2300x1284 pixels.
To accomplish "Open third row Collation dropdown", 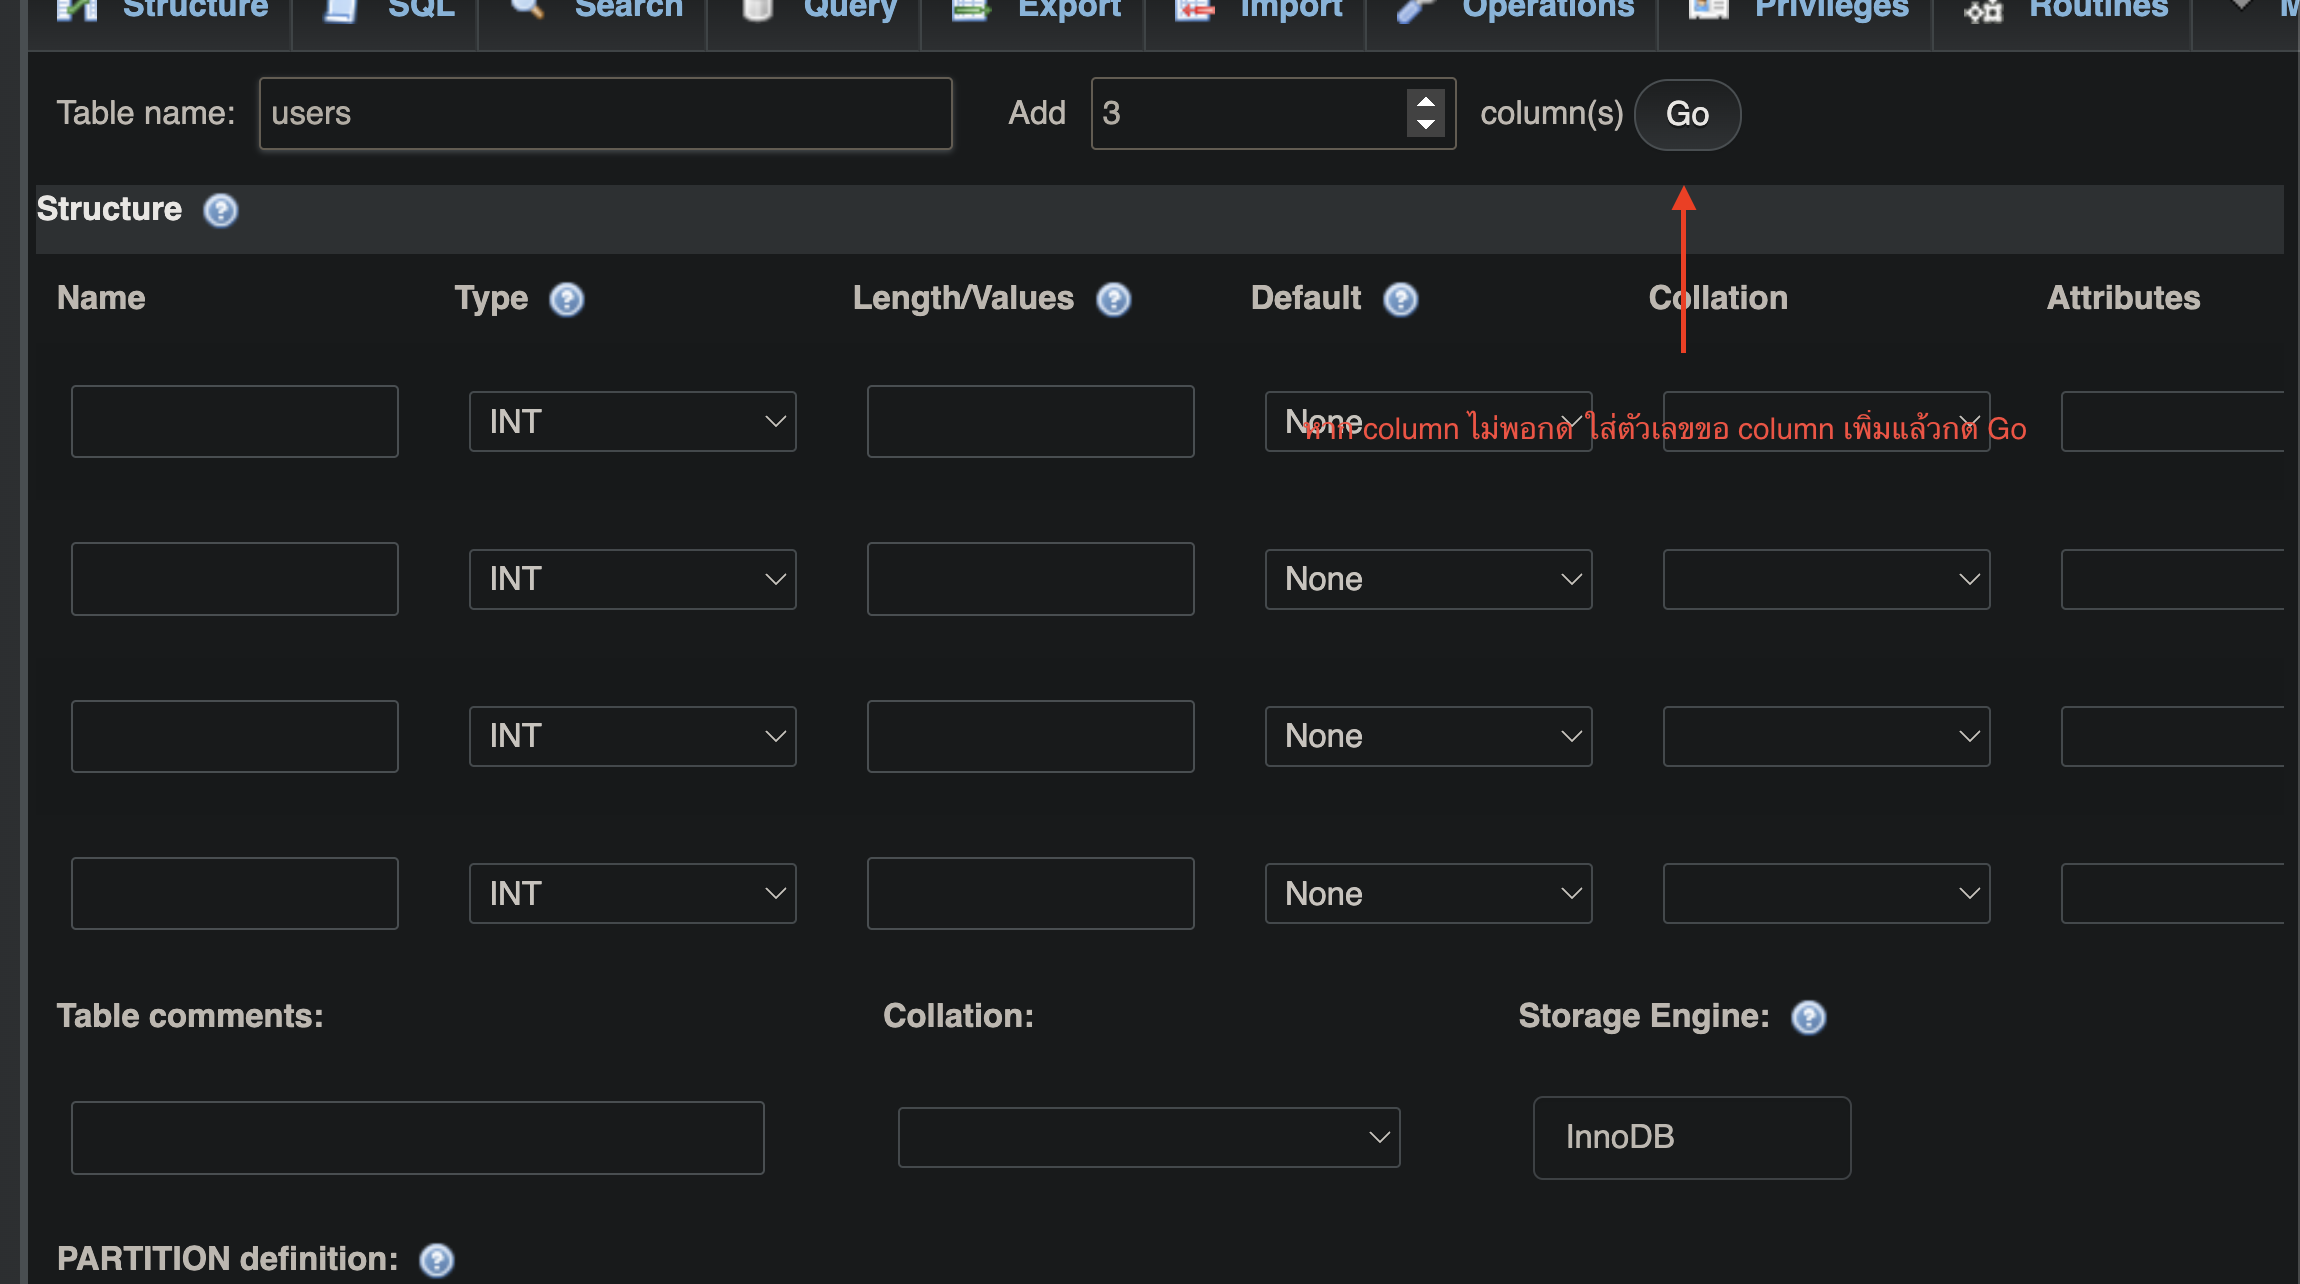I will pyautogui.click(x=1827, y=736).
